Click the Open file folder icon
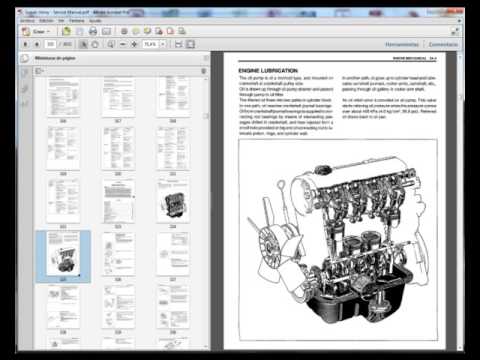The height and width of the screenshot is (360, 480). (67, 31)
